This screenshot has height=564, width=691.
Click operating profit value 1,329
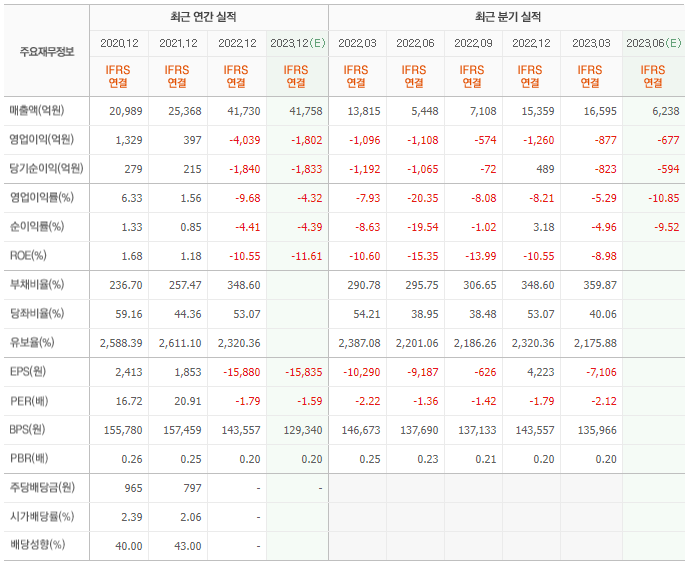click(129, 140)
